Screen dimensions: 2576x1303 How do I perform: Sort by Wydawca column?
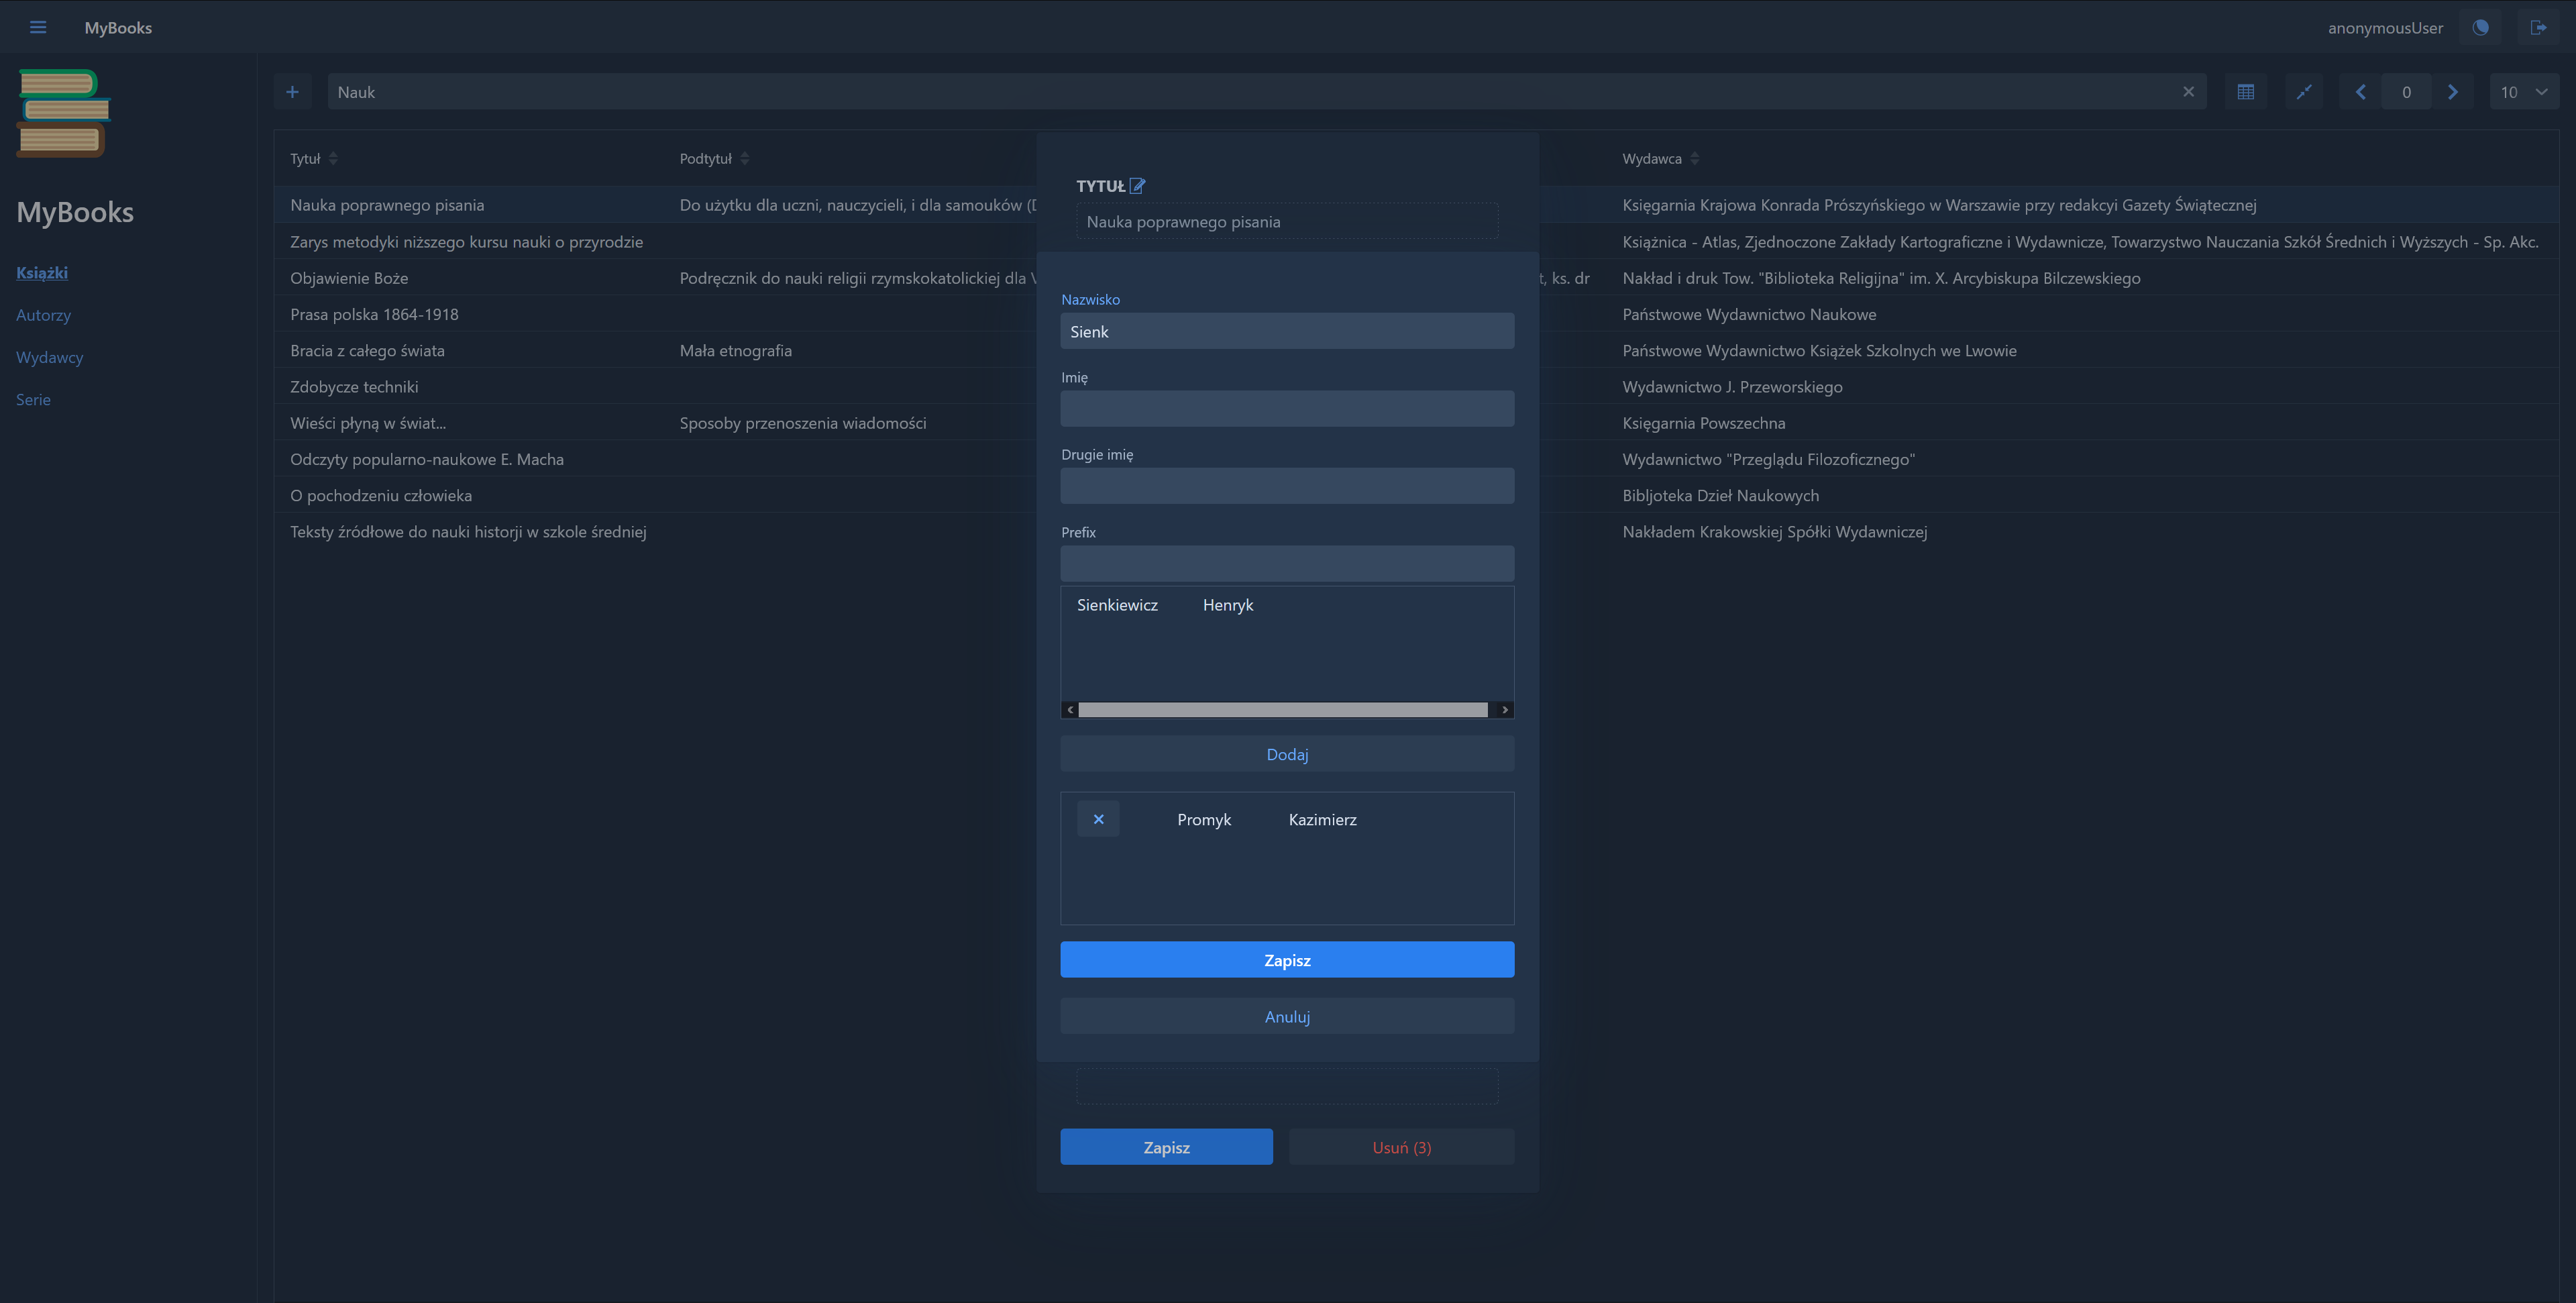tap(1694, 159)
